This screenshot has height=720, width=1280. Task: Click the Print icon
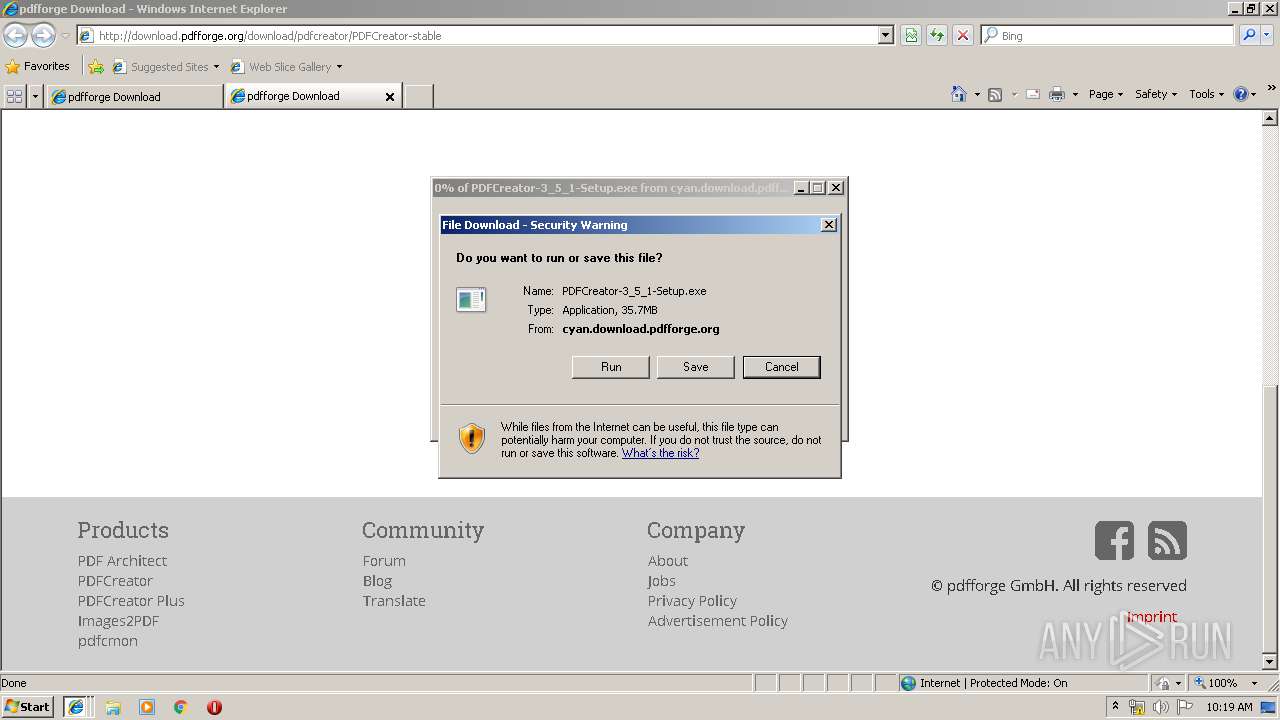[x=1056, y=94]
